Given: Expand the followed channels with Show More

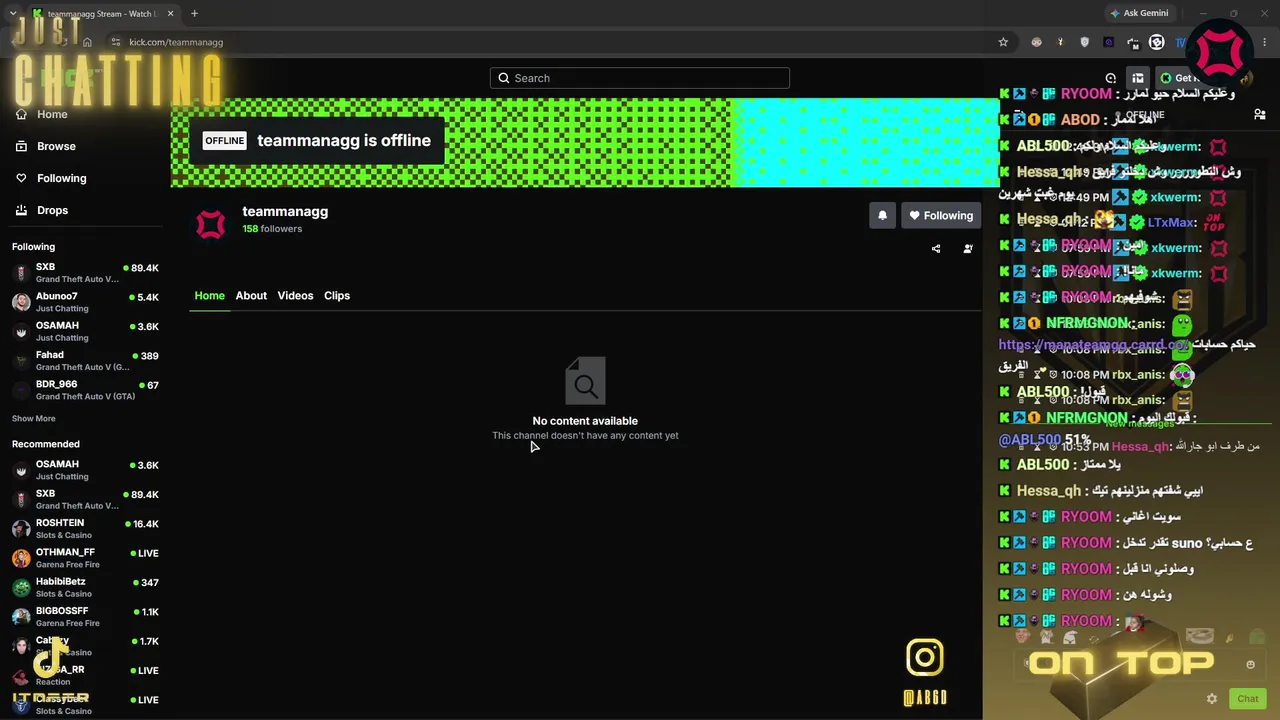Looking at the screenshot, I should point(34,418).
